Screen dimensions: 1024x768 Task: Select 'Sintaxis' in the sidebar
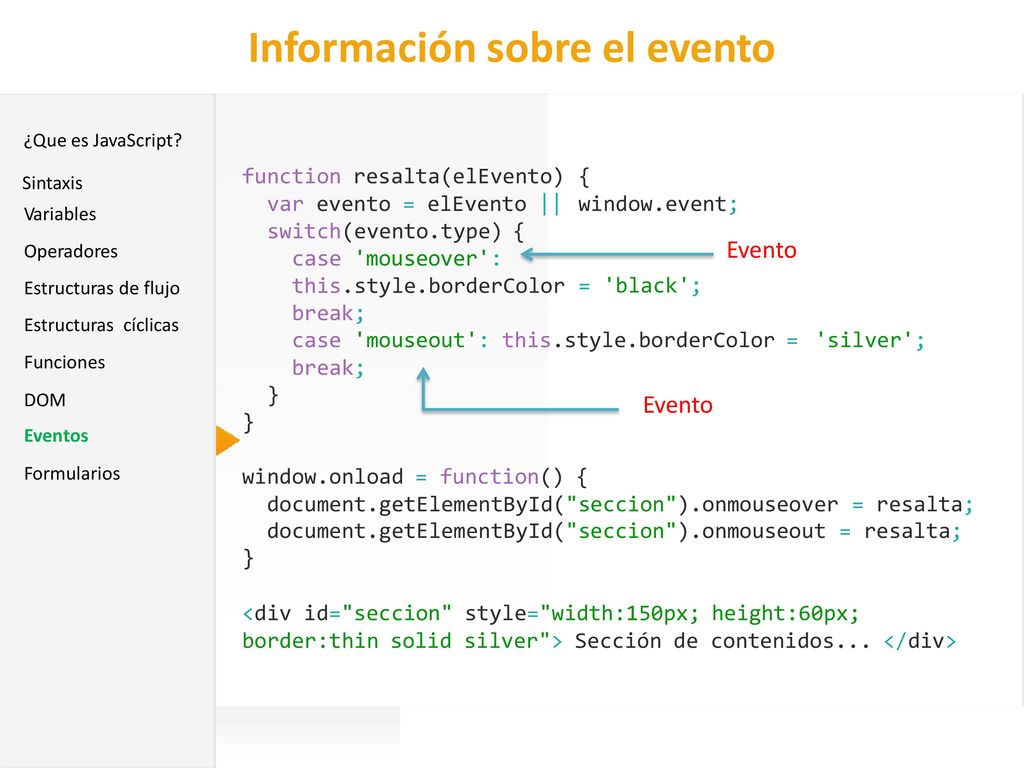[52, 183]
